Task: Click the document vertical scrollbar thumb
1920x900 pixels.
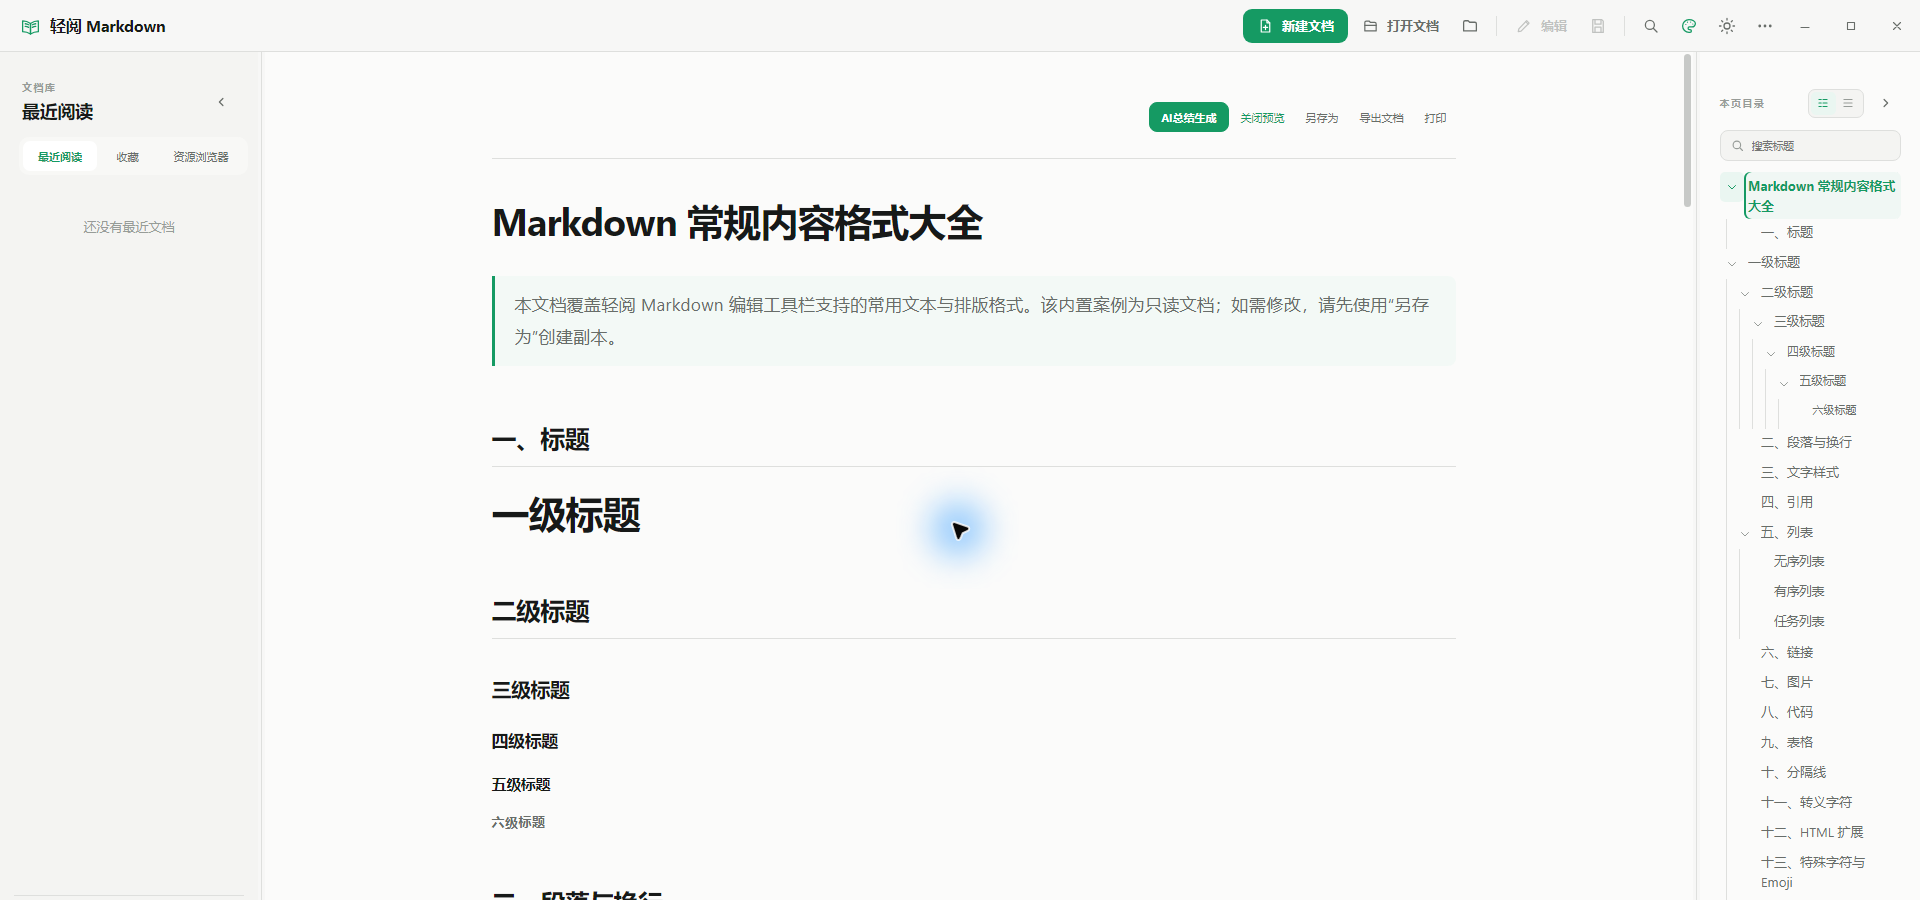Action: 1687,130
